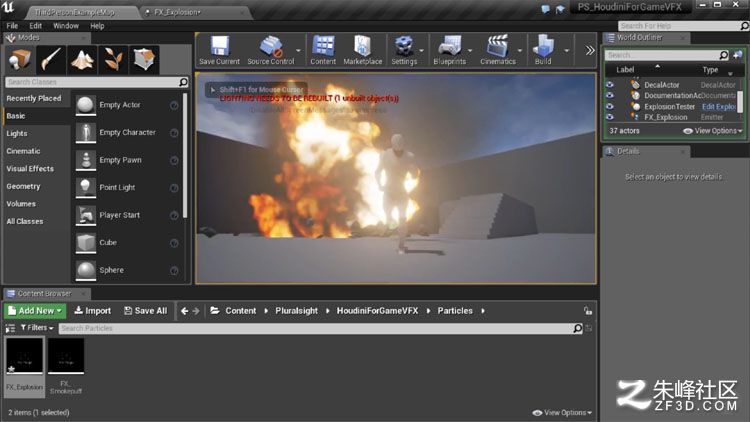
Task: Open the Build options dropdown arrow
Action: [x=566, y=50]
